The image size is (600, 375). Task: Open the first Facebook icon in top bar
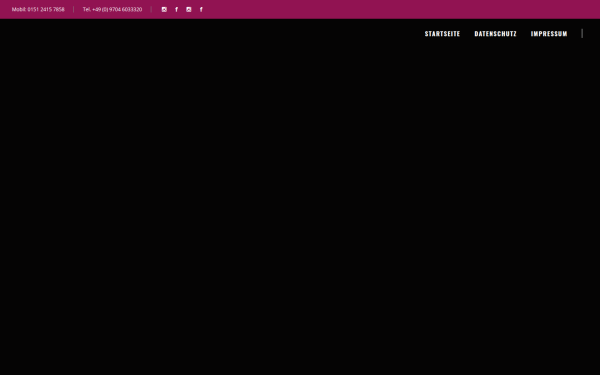click(176, 10)
